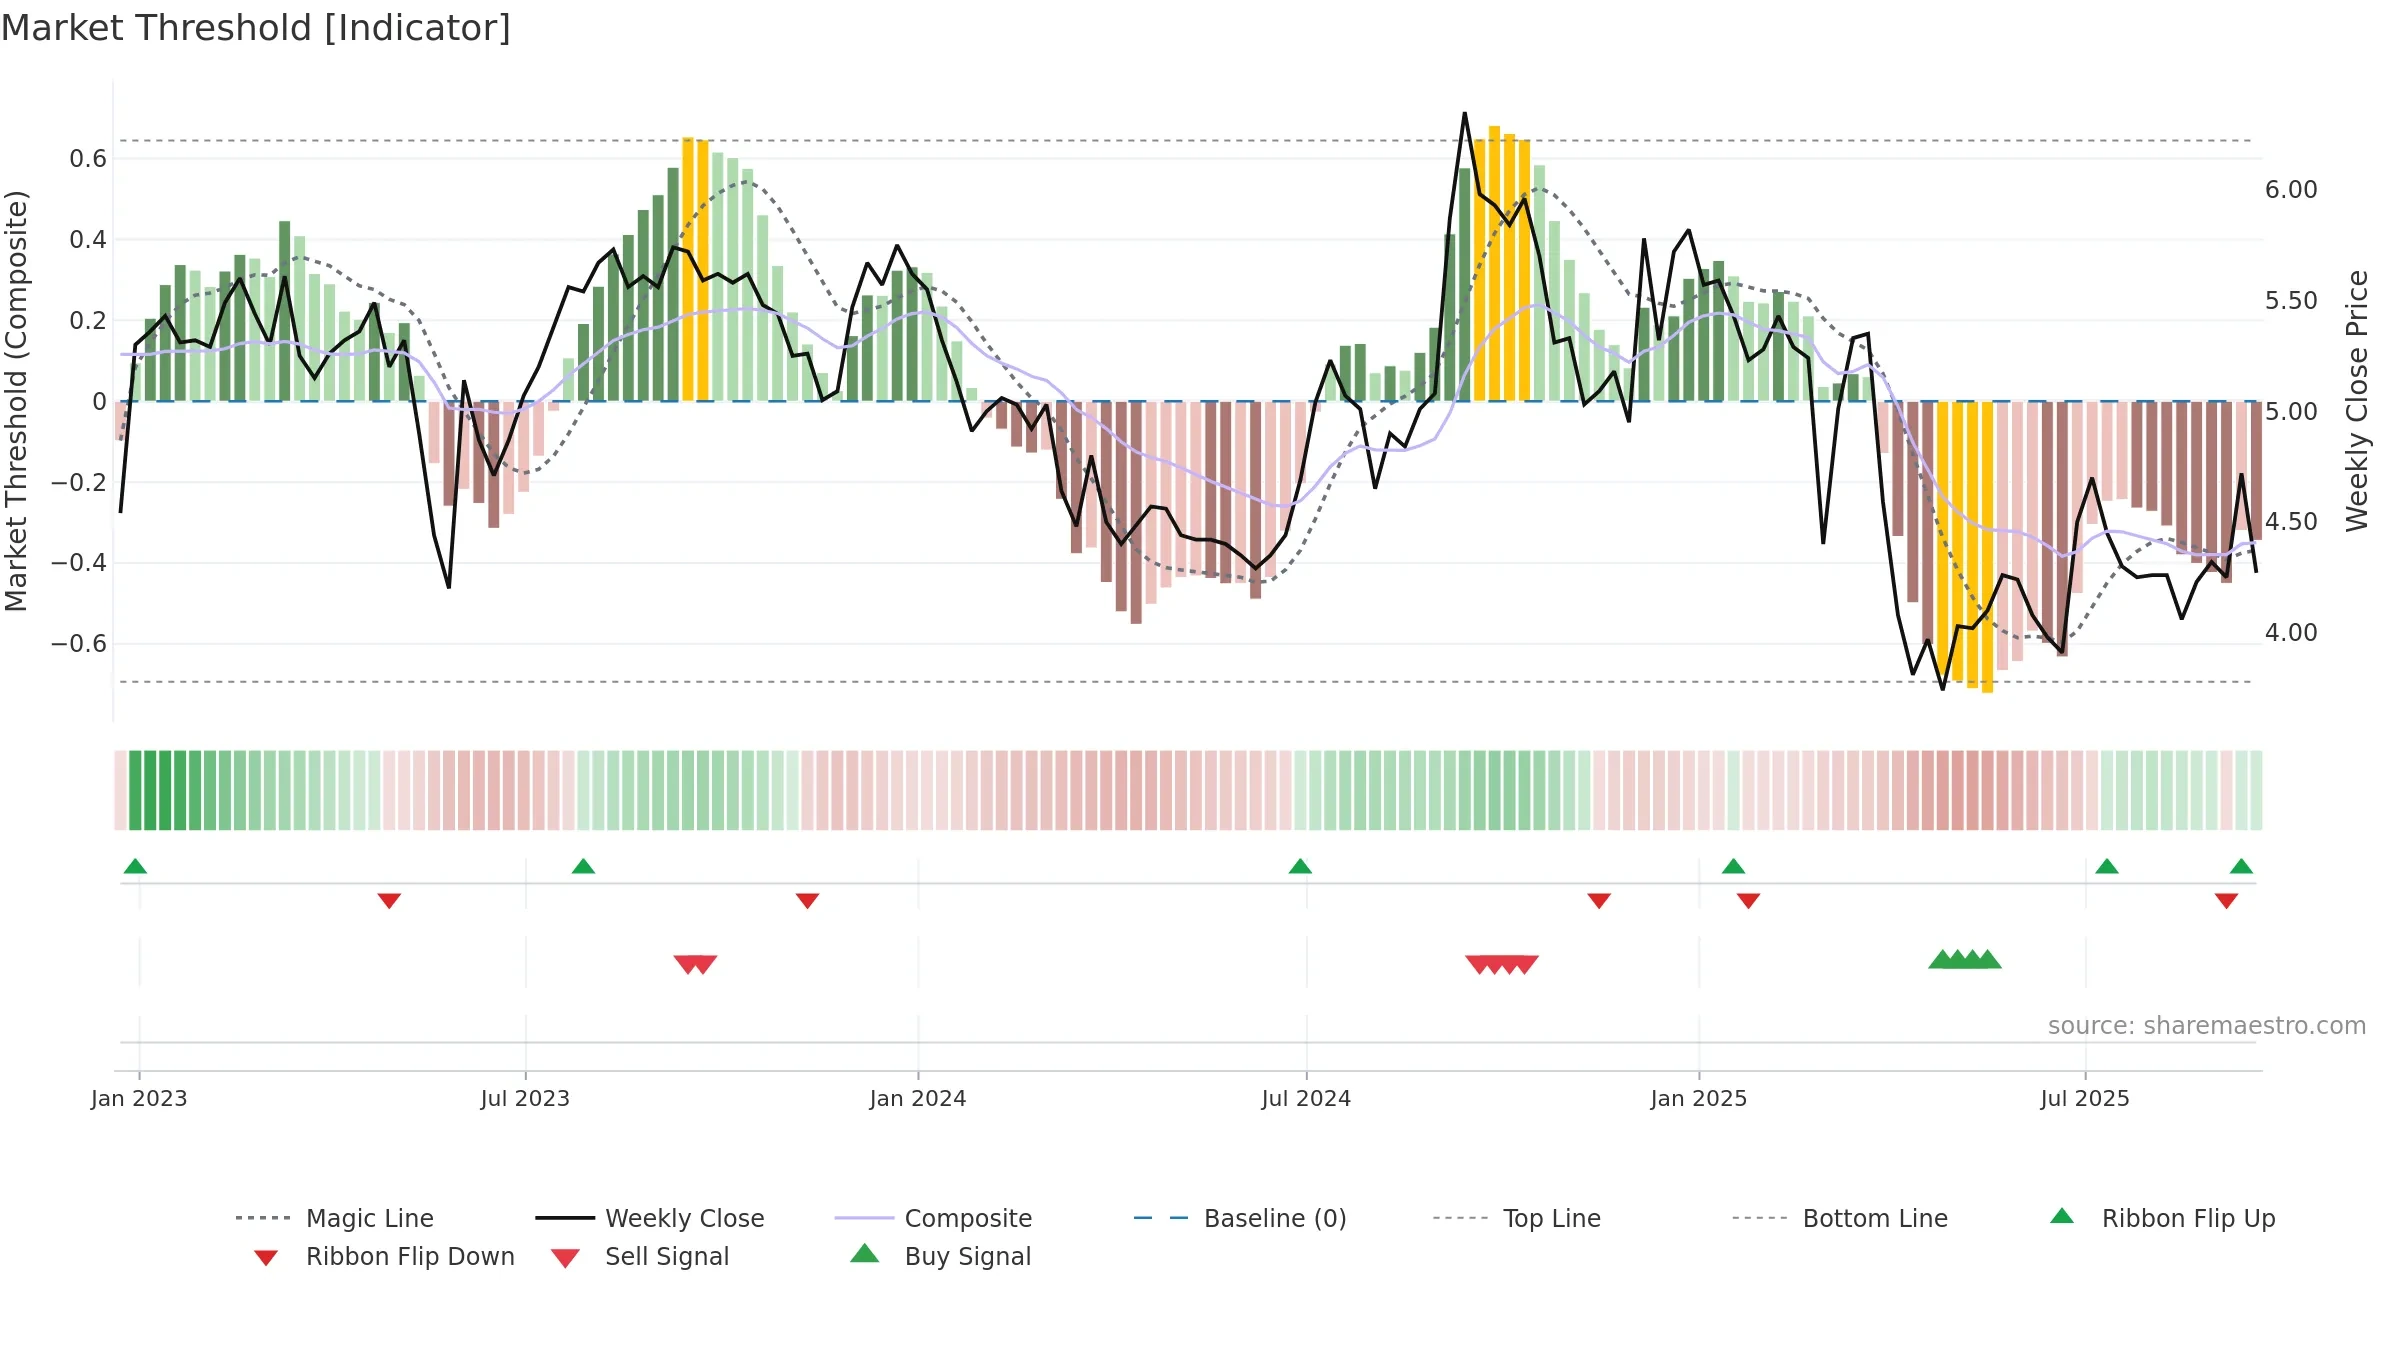Click the tallest yellow bar at the late 2024 peak
2400x1350 pixels.
(1494, 263)
